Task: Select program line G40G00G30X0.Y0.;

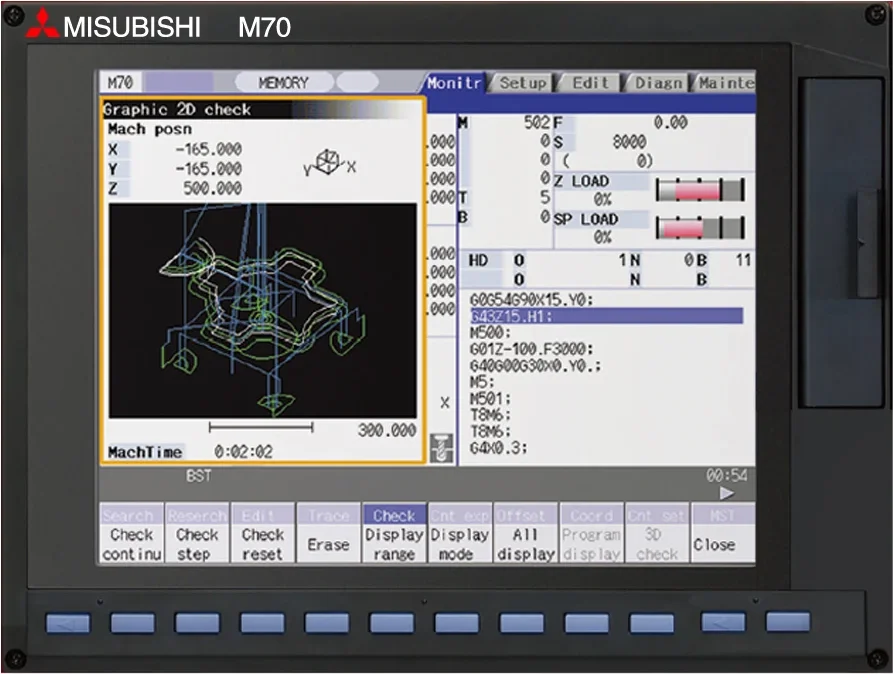Action: 535,365
